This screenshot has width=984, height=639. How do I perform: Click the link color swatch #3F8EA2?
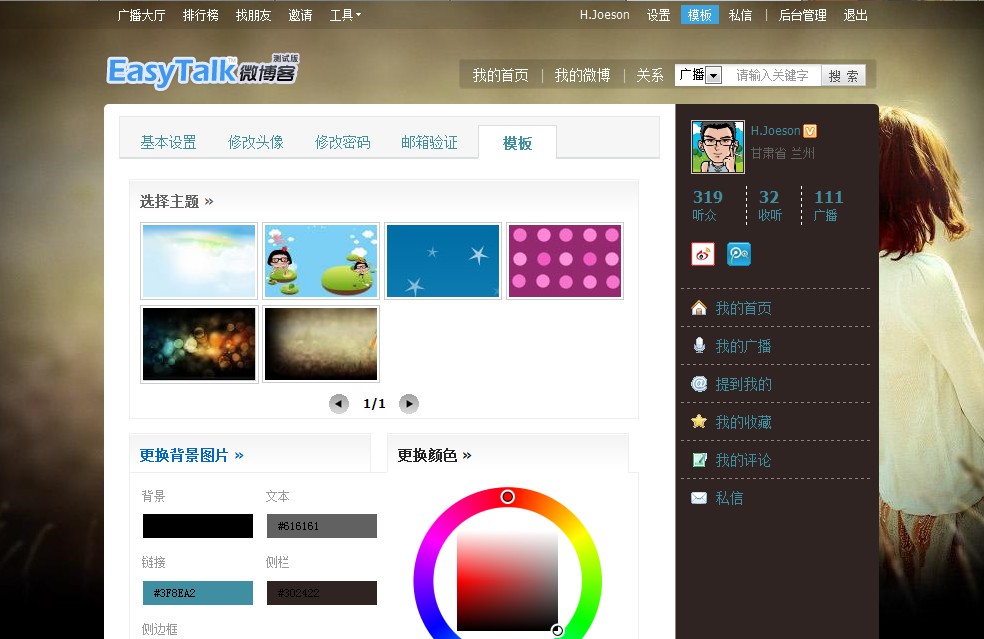pyautogui.click(x=197, y=592)
